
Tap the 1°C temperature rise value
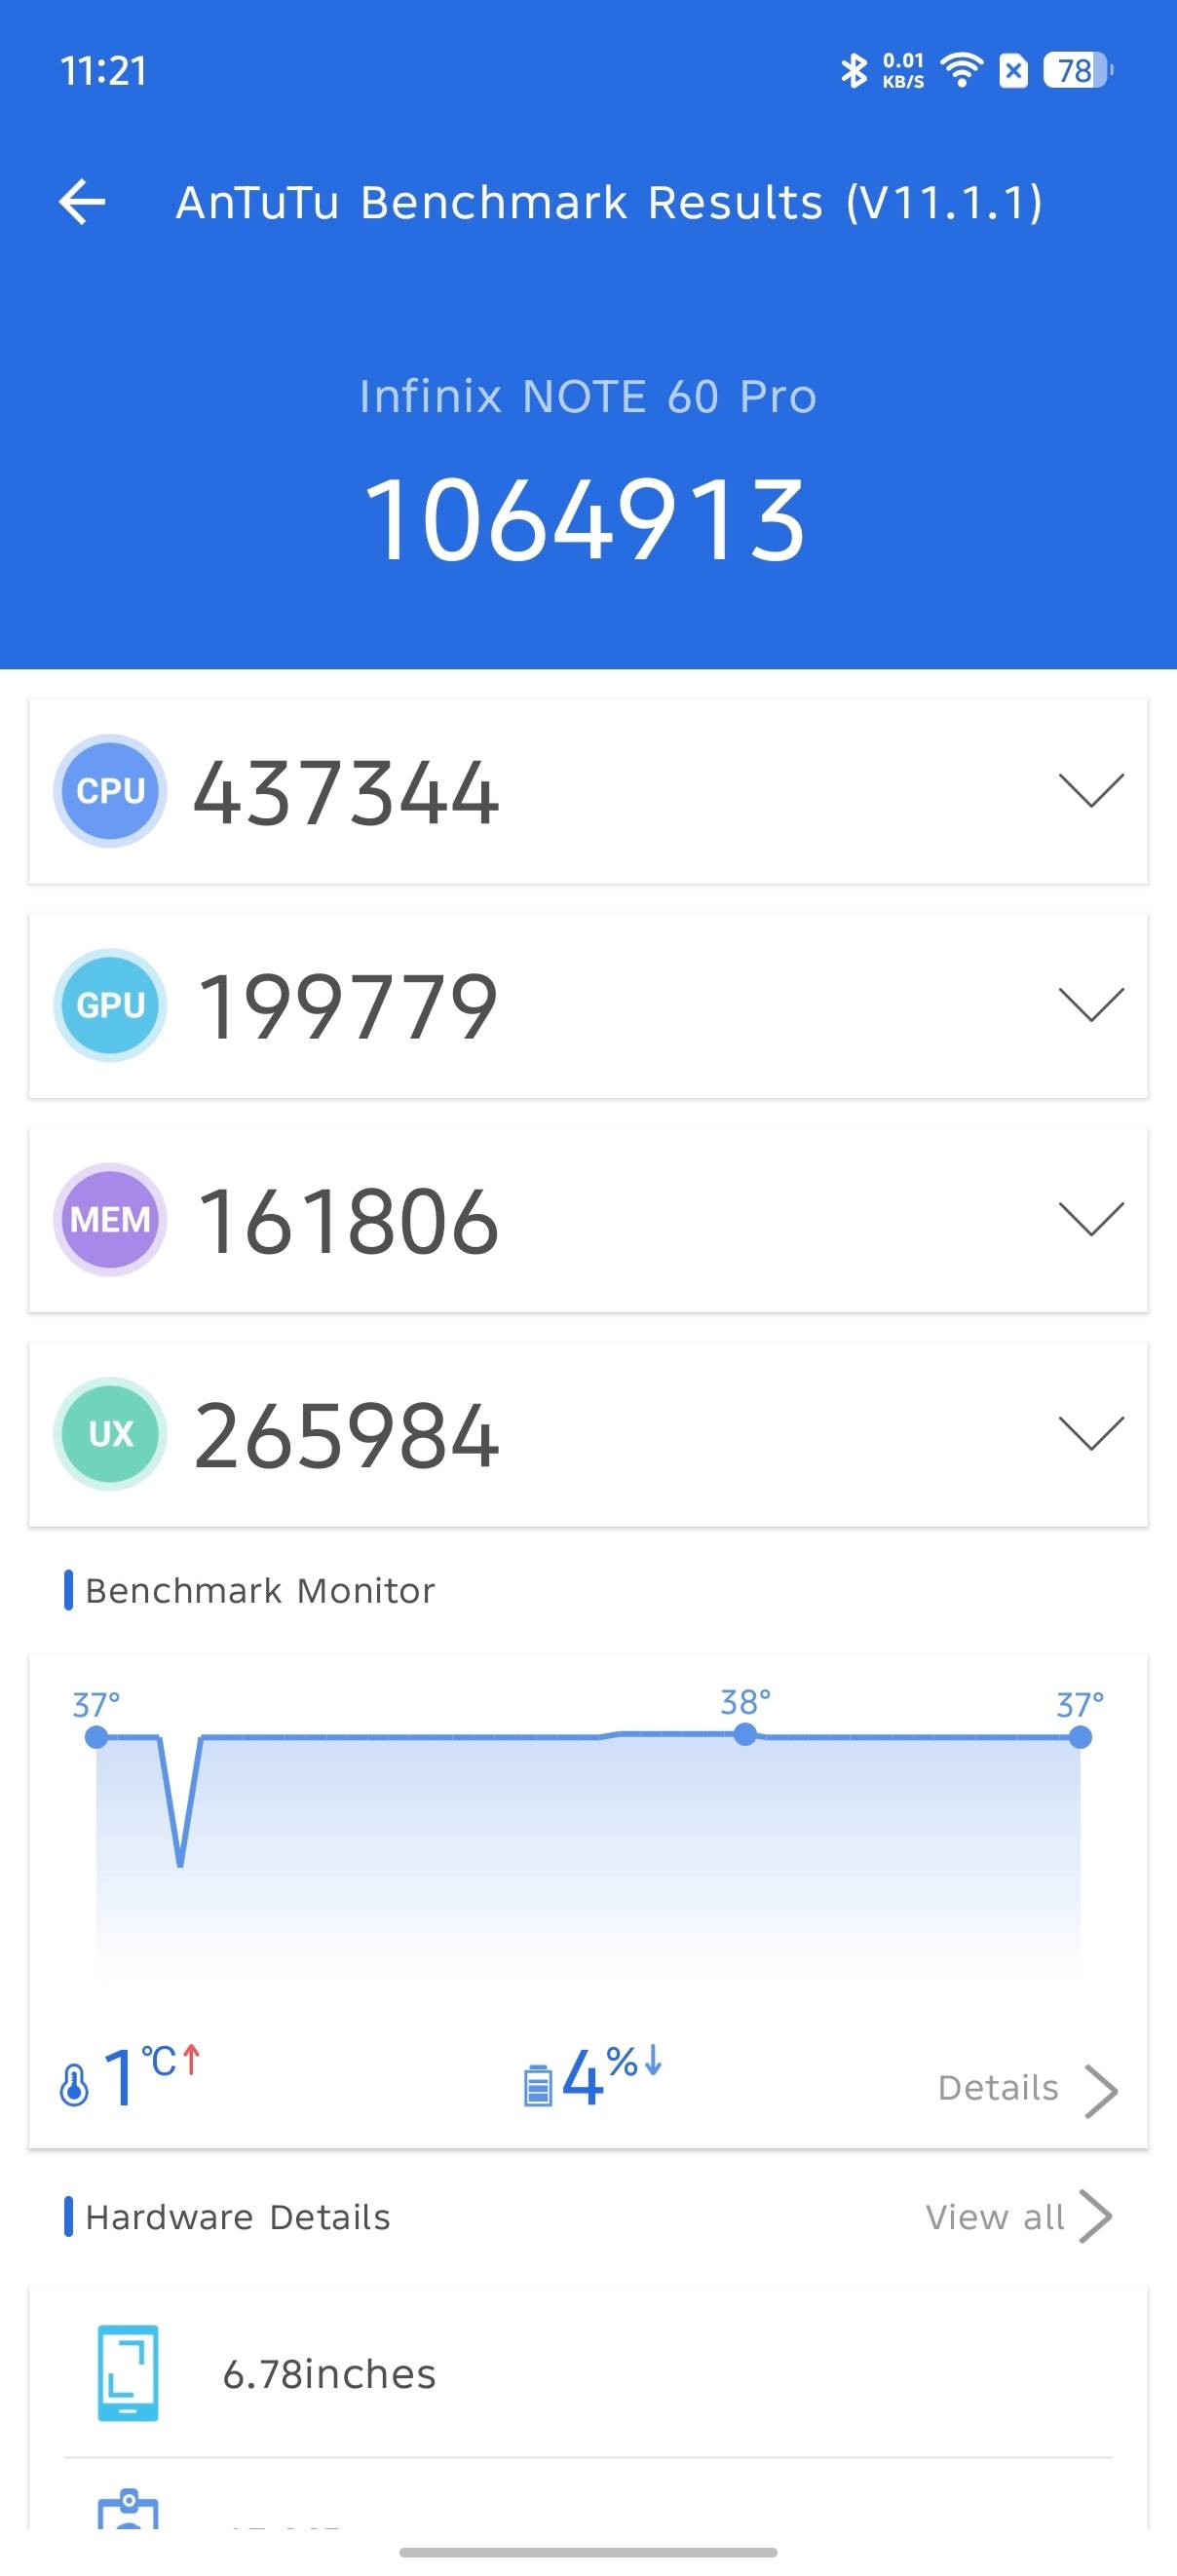pos(152,2076)
